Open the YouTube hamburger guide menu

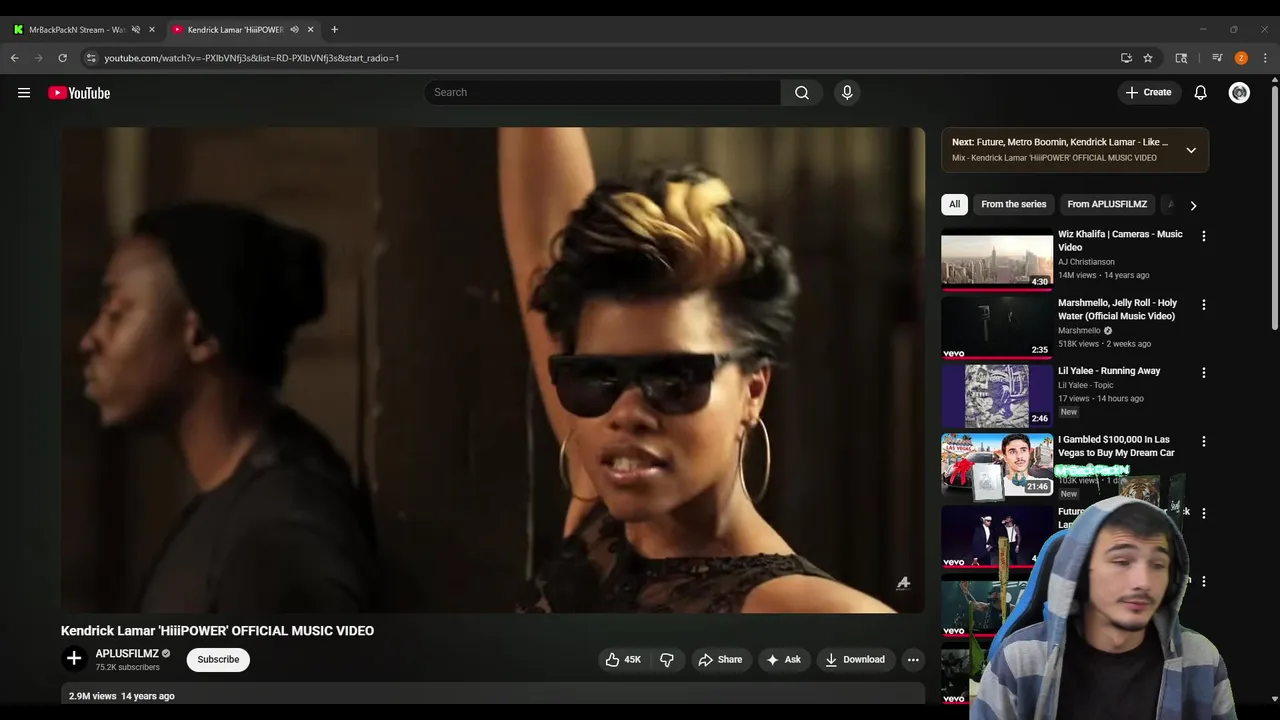click(24, 93)
